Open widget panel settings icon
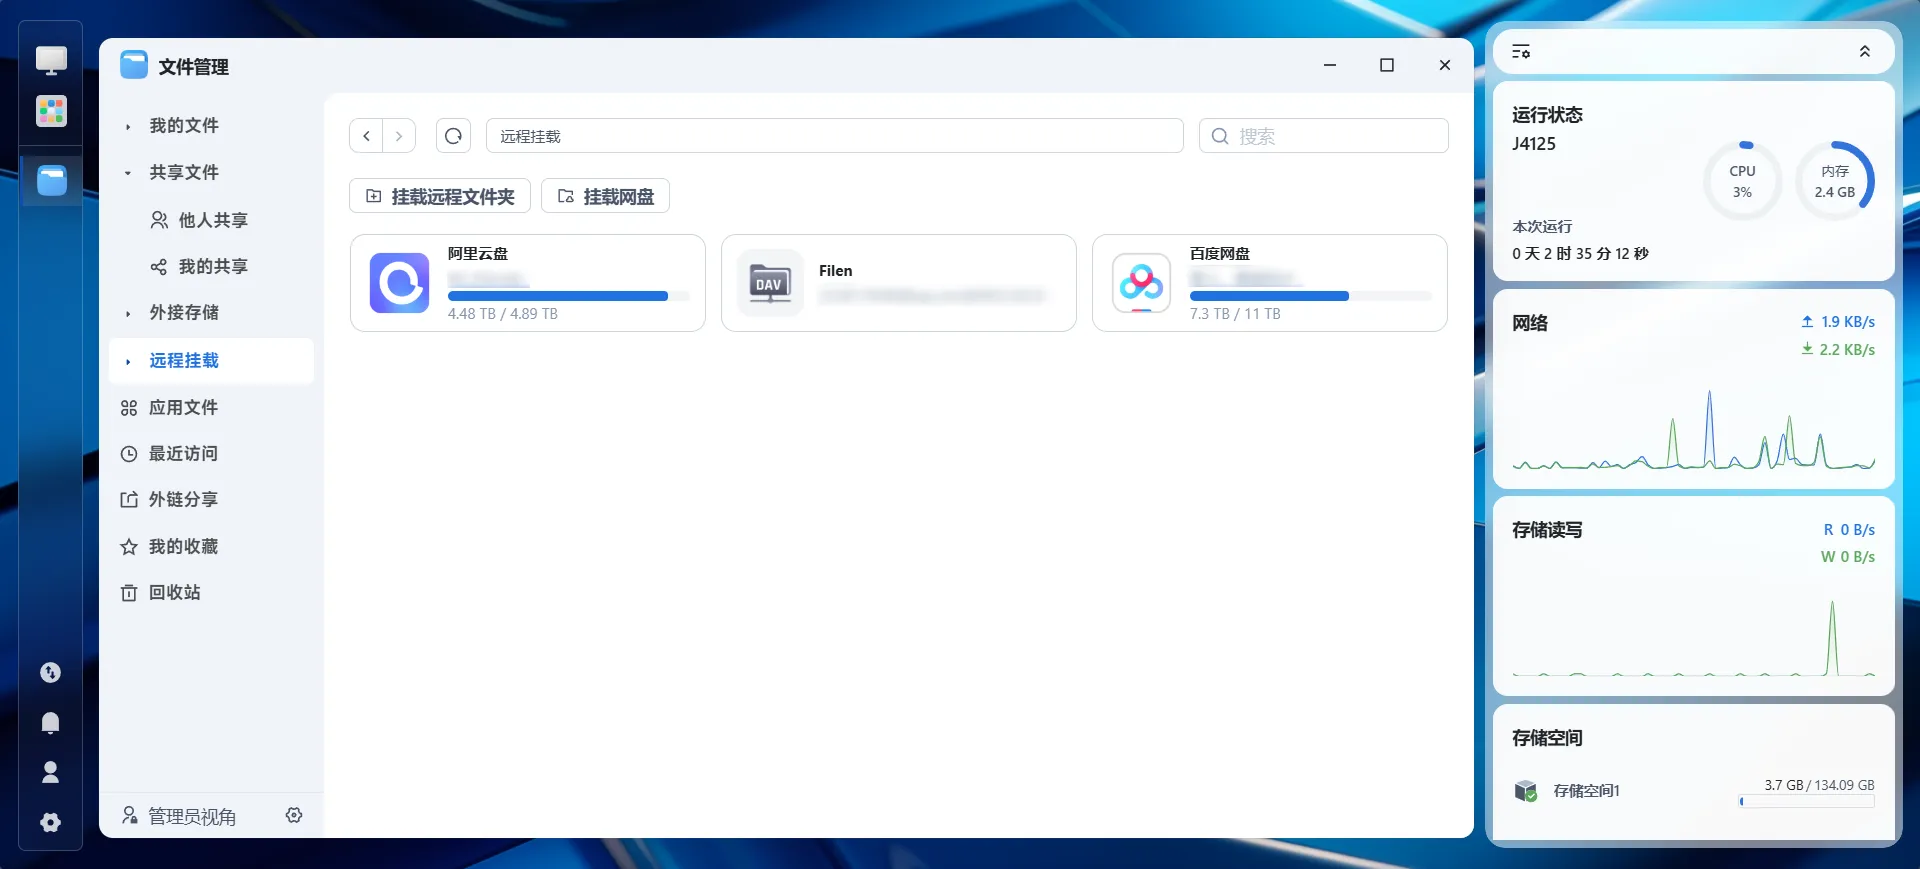The height and width of the screenshot is (869, 1920). coord(1521,52)
